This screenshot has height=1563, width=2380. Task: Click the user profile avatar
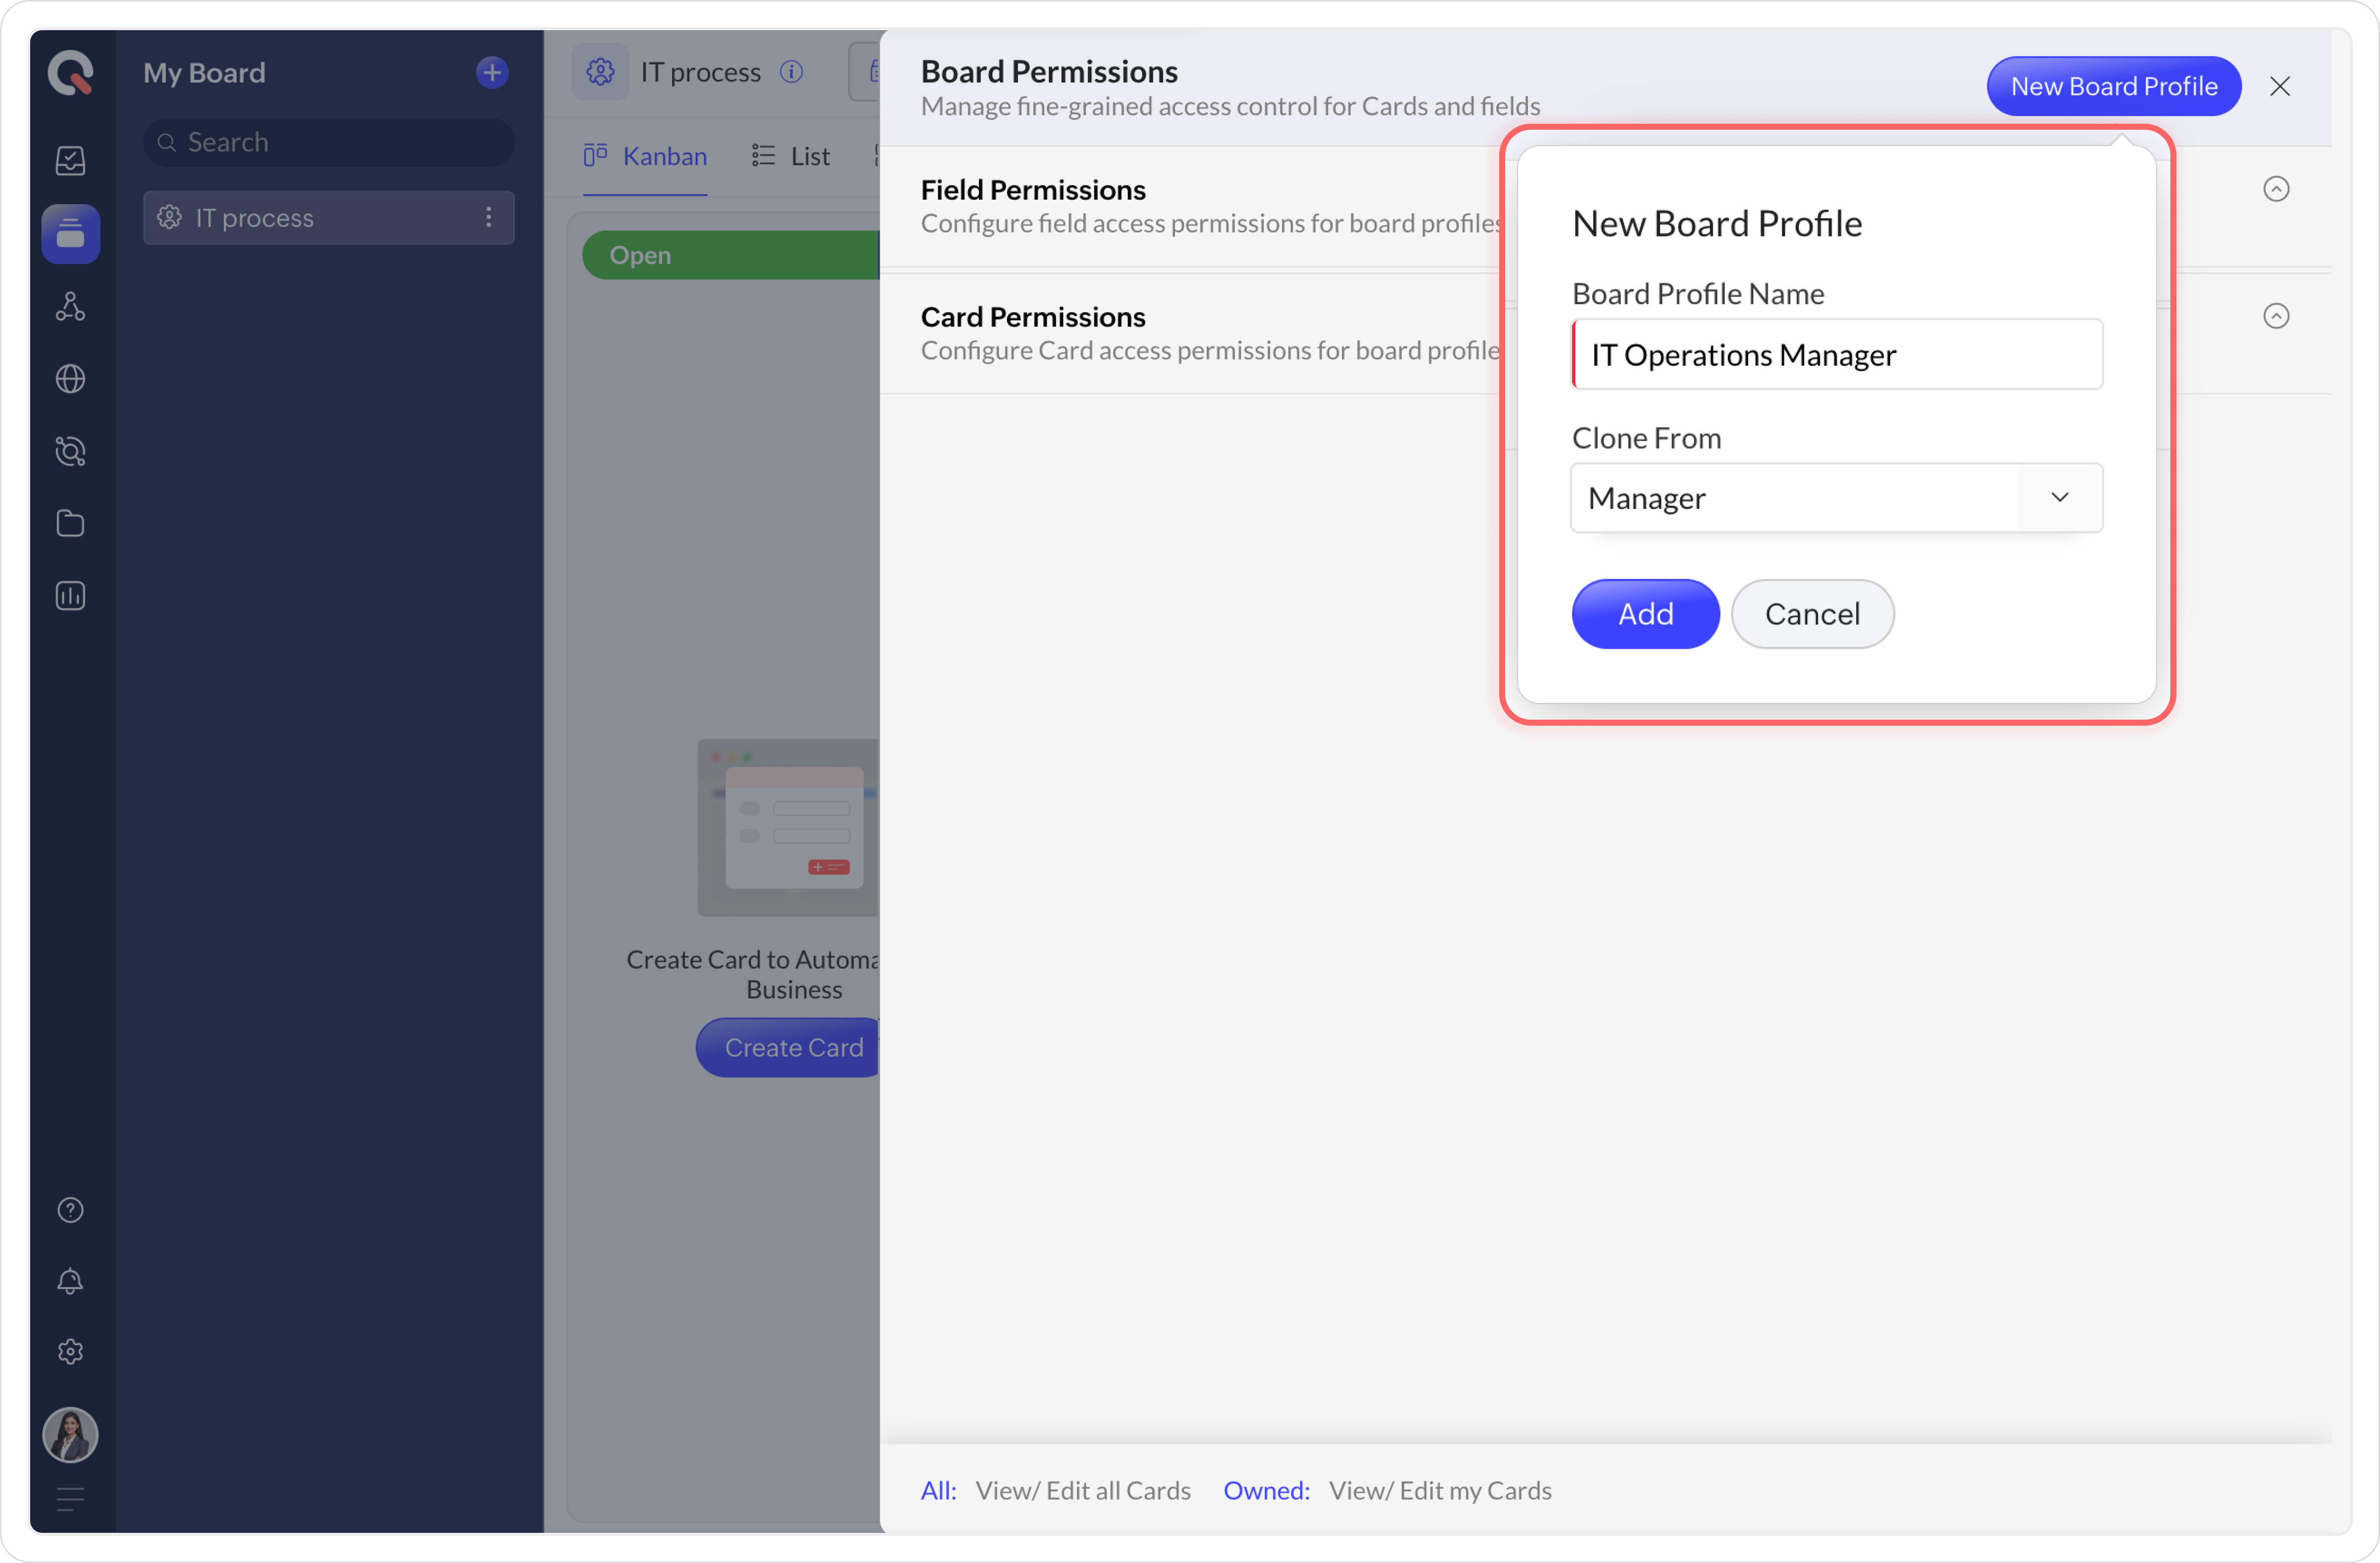coord(70,1435)
